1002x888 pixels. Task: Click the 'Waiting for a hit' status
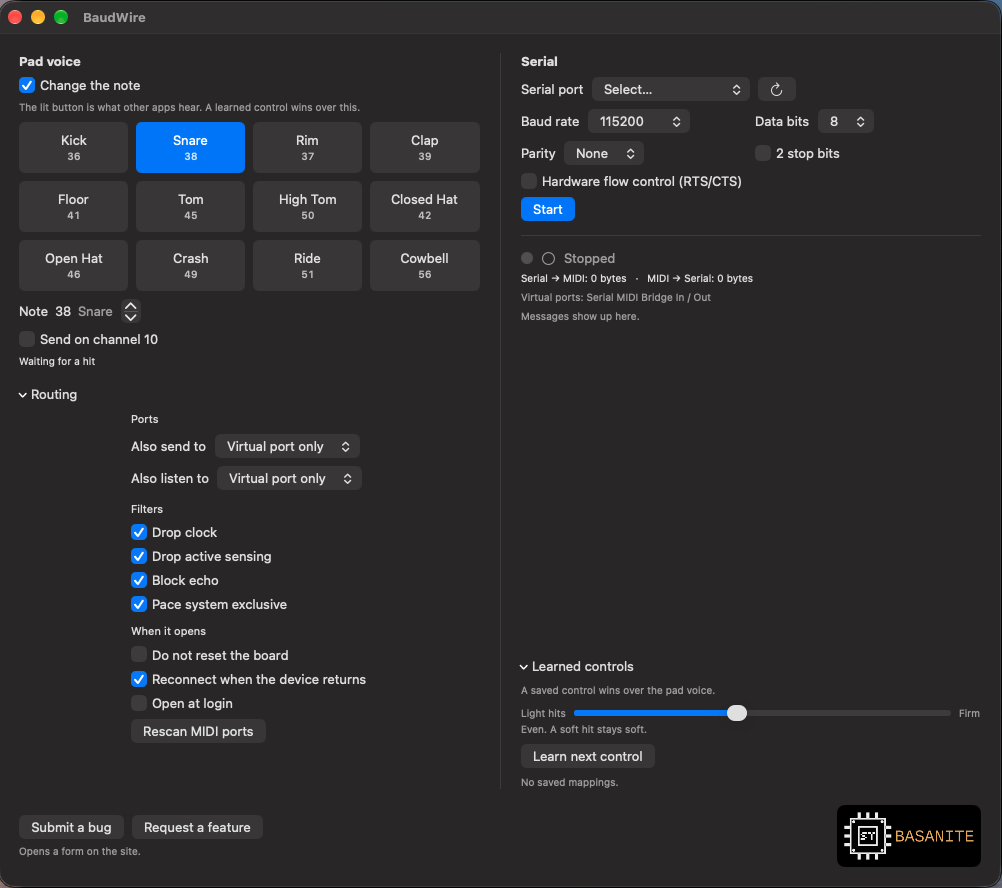[57, 362]
